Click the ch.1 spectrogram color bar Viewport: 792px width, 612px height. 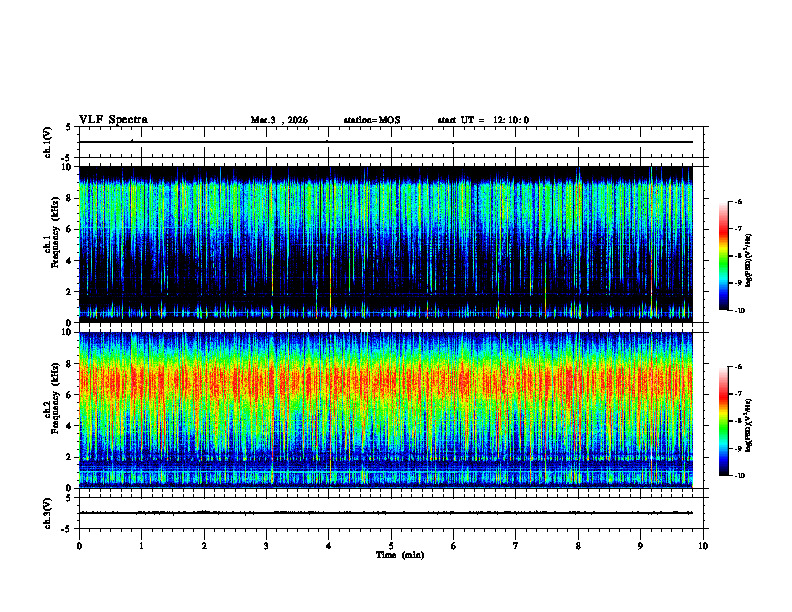(723, 256)
